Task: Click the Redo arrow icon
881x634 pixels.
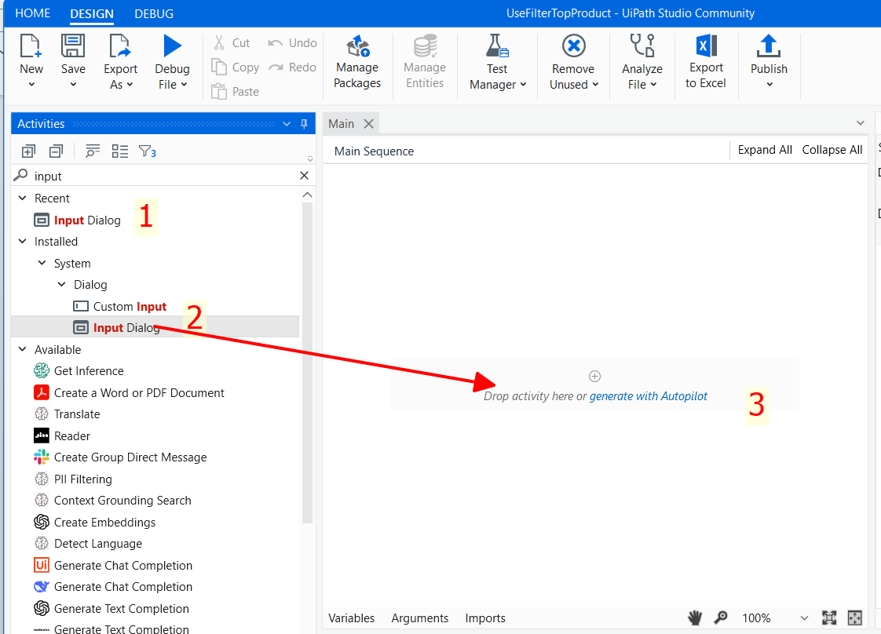Action: pyautogui.click(x=275, y=67)
